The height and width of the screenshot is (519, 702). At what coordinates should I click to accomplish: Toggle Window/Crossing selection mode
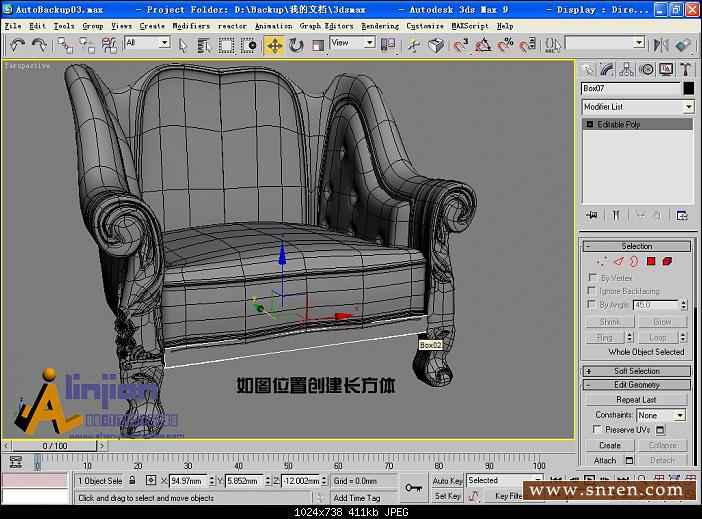[248, 45]
